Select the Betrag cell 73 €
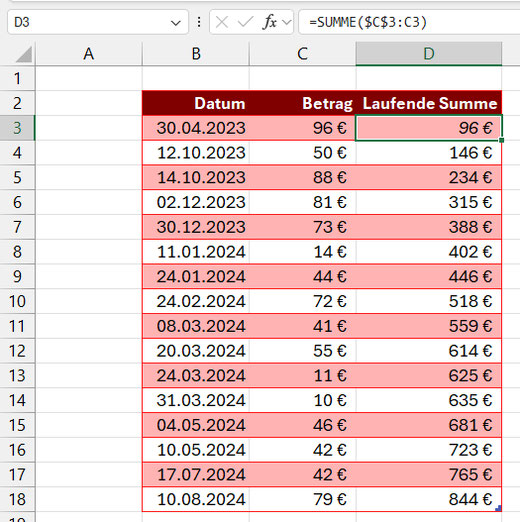520x522 pixels. 302,227
